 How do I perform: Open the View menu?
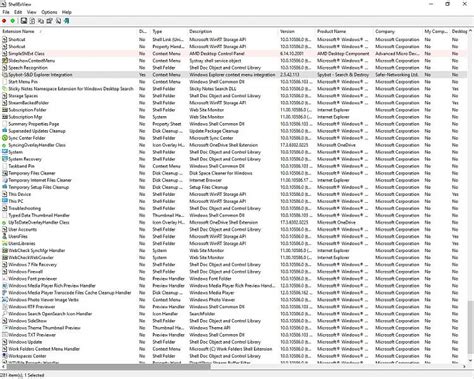pyautogui.click(x=32, y=12)
